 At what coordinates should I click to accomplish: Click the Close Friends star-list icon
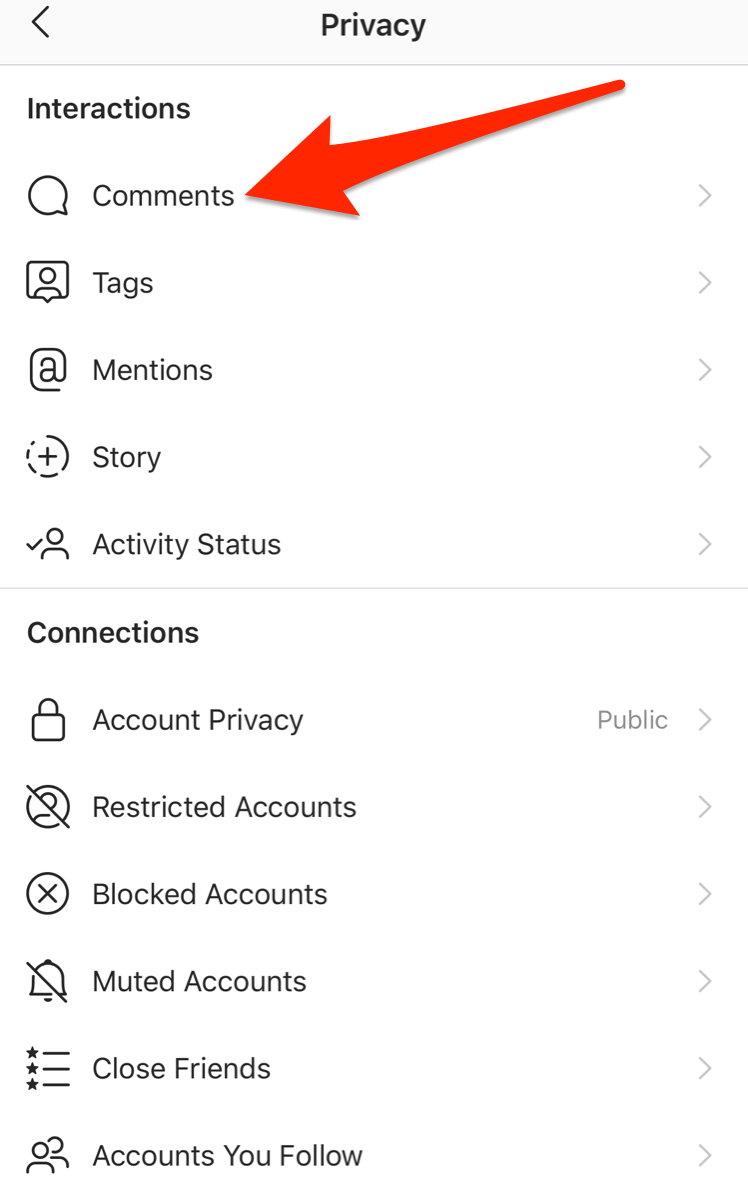[x=47, y=1068]
